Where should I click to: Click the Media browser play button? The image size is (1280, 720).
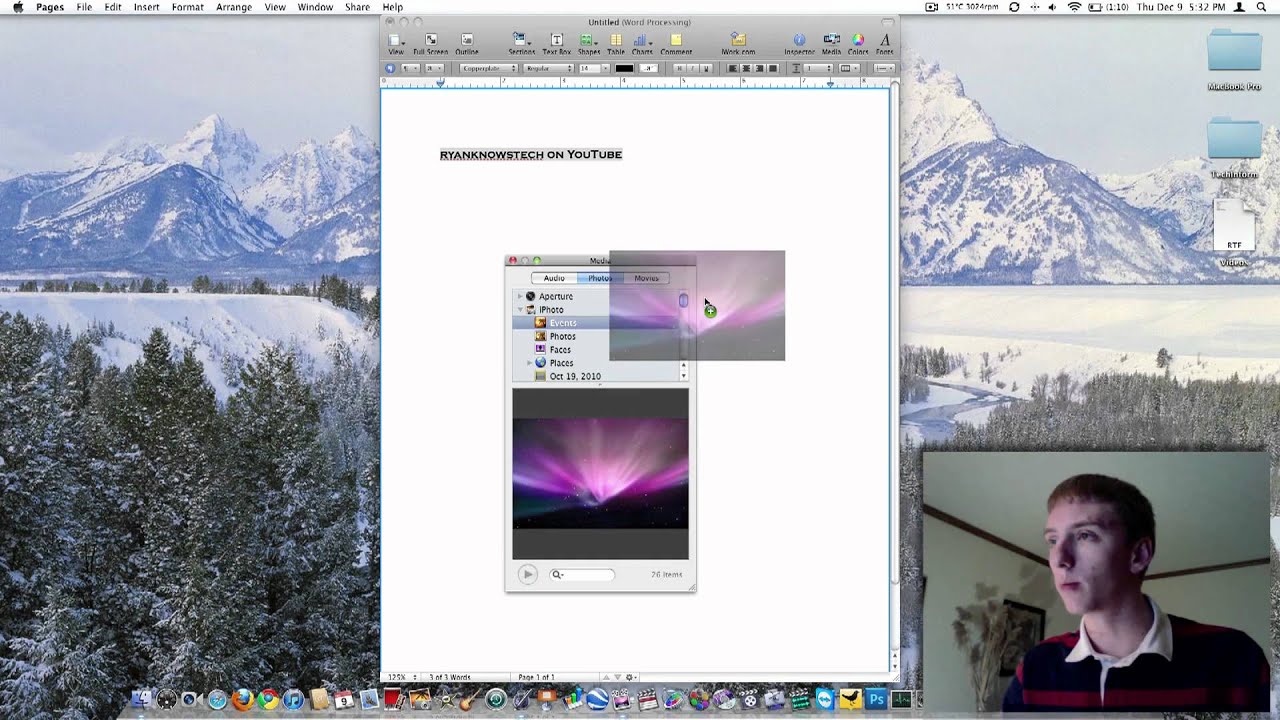pos(528,574)
